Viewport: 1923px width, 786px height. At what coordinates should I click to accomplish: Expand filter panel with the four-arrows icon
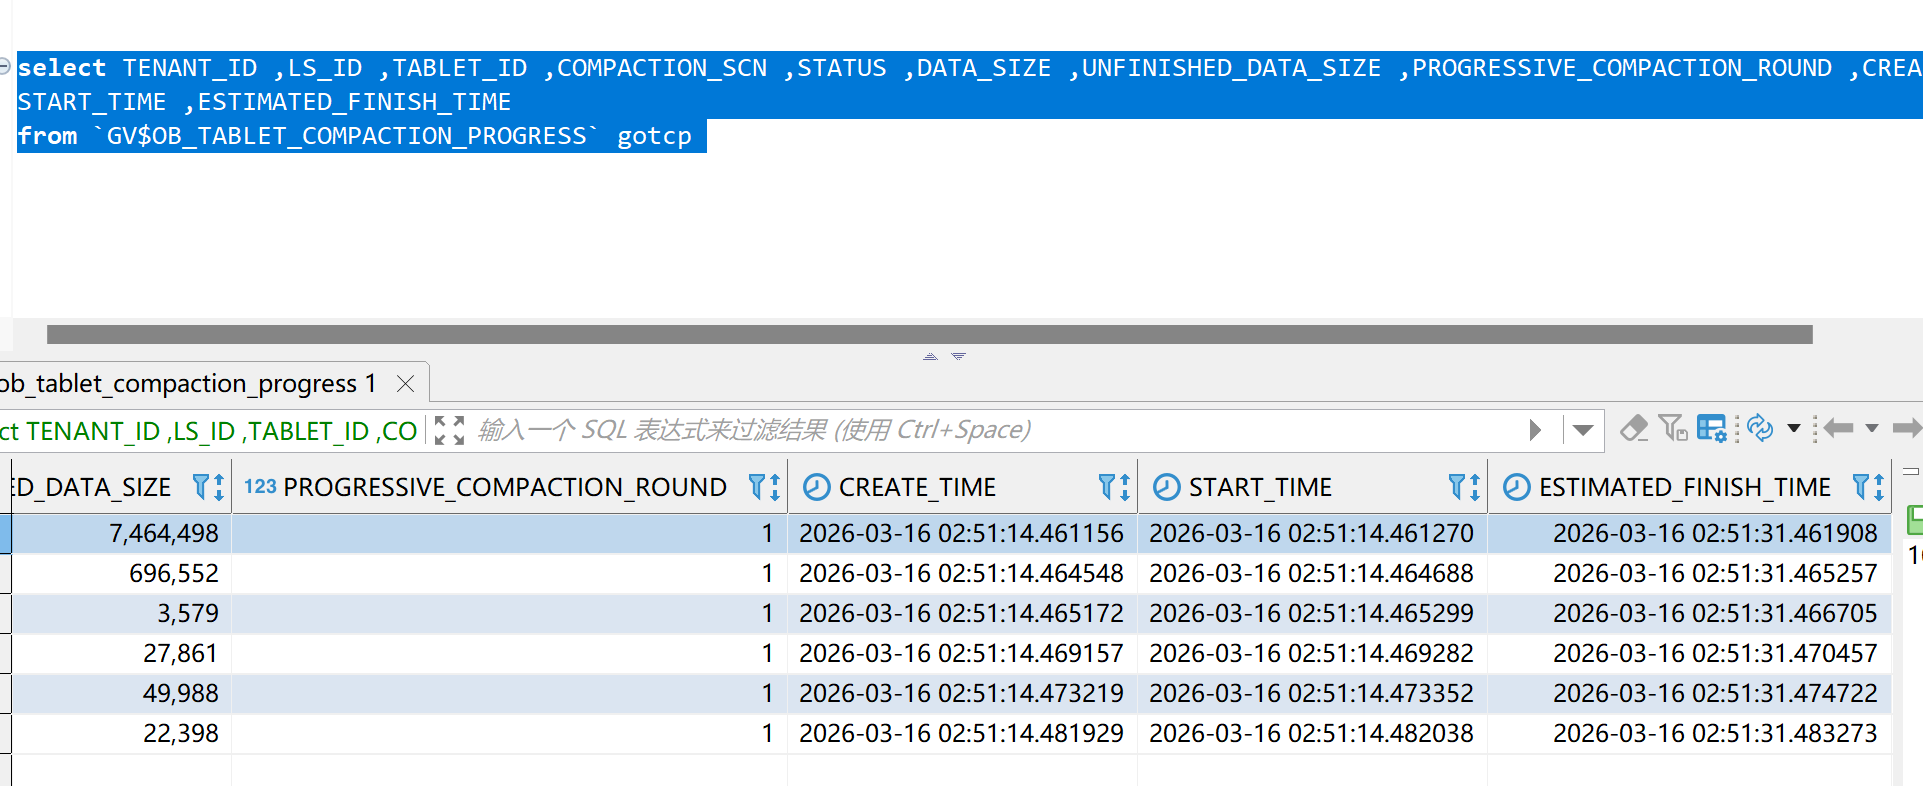coord(450,430)
